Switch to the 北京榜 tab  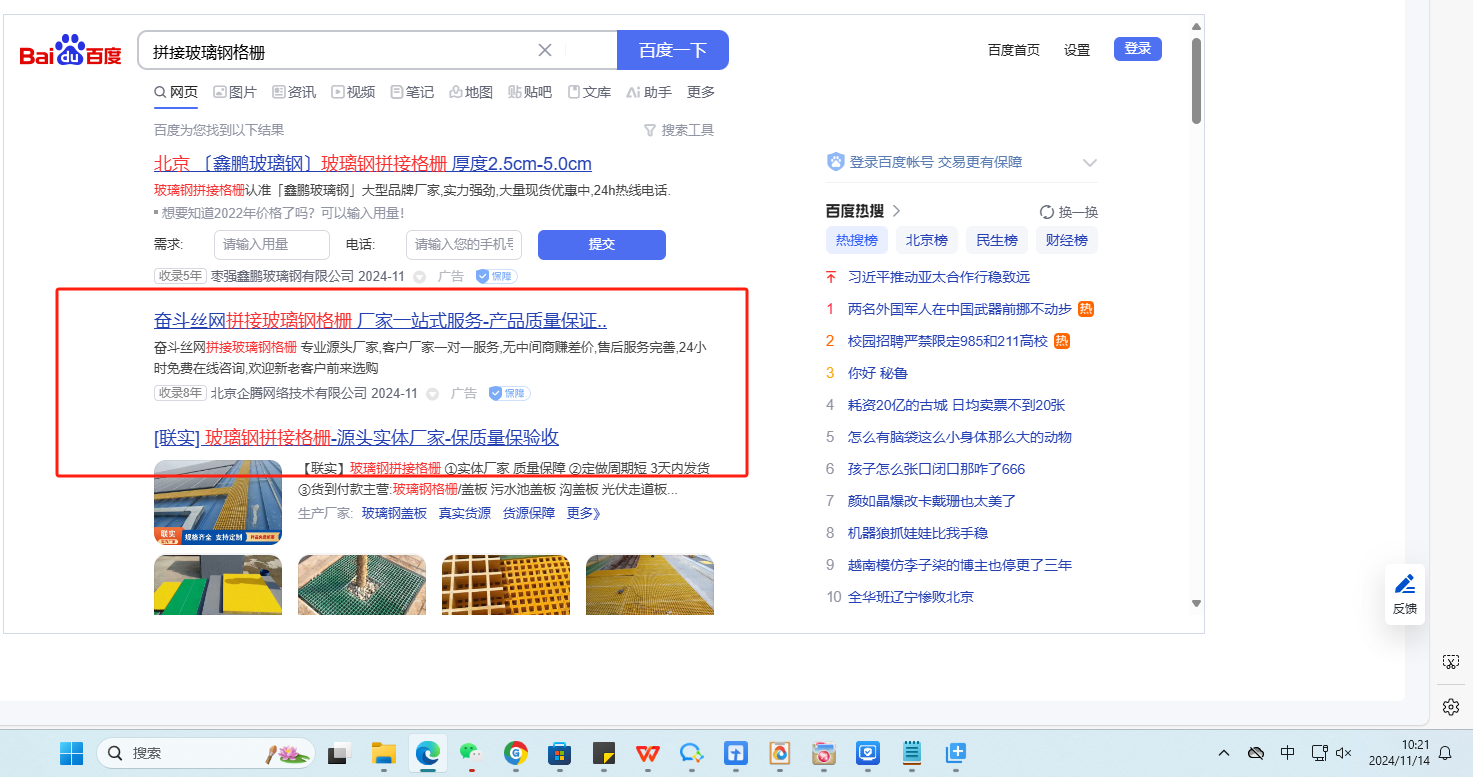[x=927, y=240]
